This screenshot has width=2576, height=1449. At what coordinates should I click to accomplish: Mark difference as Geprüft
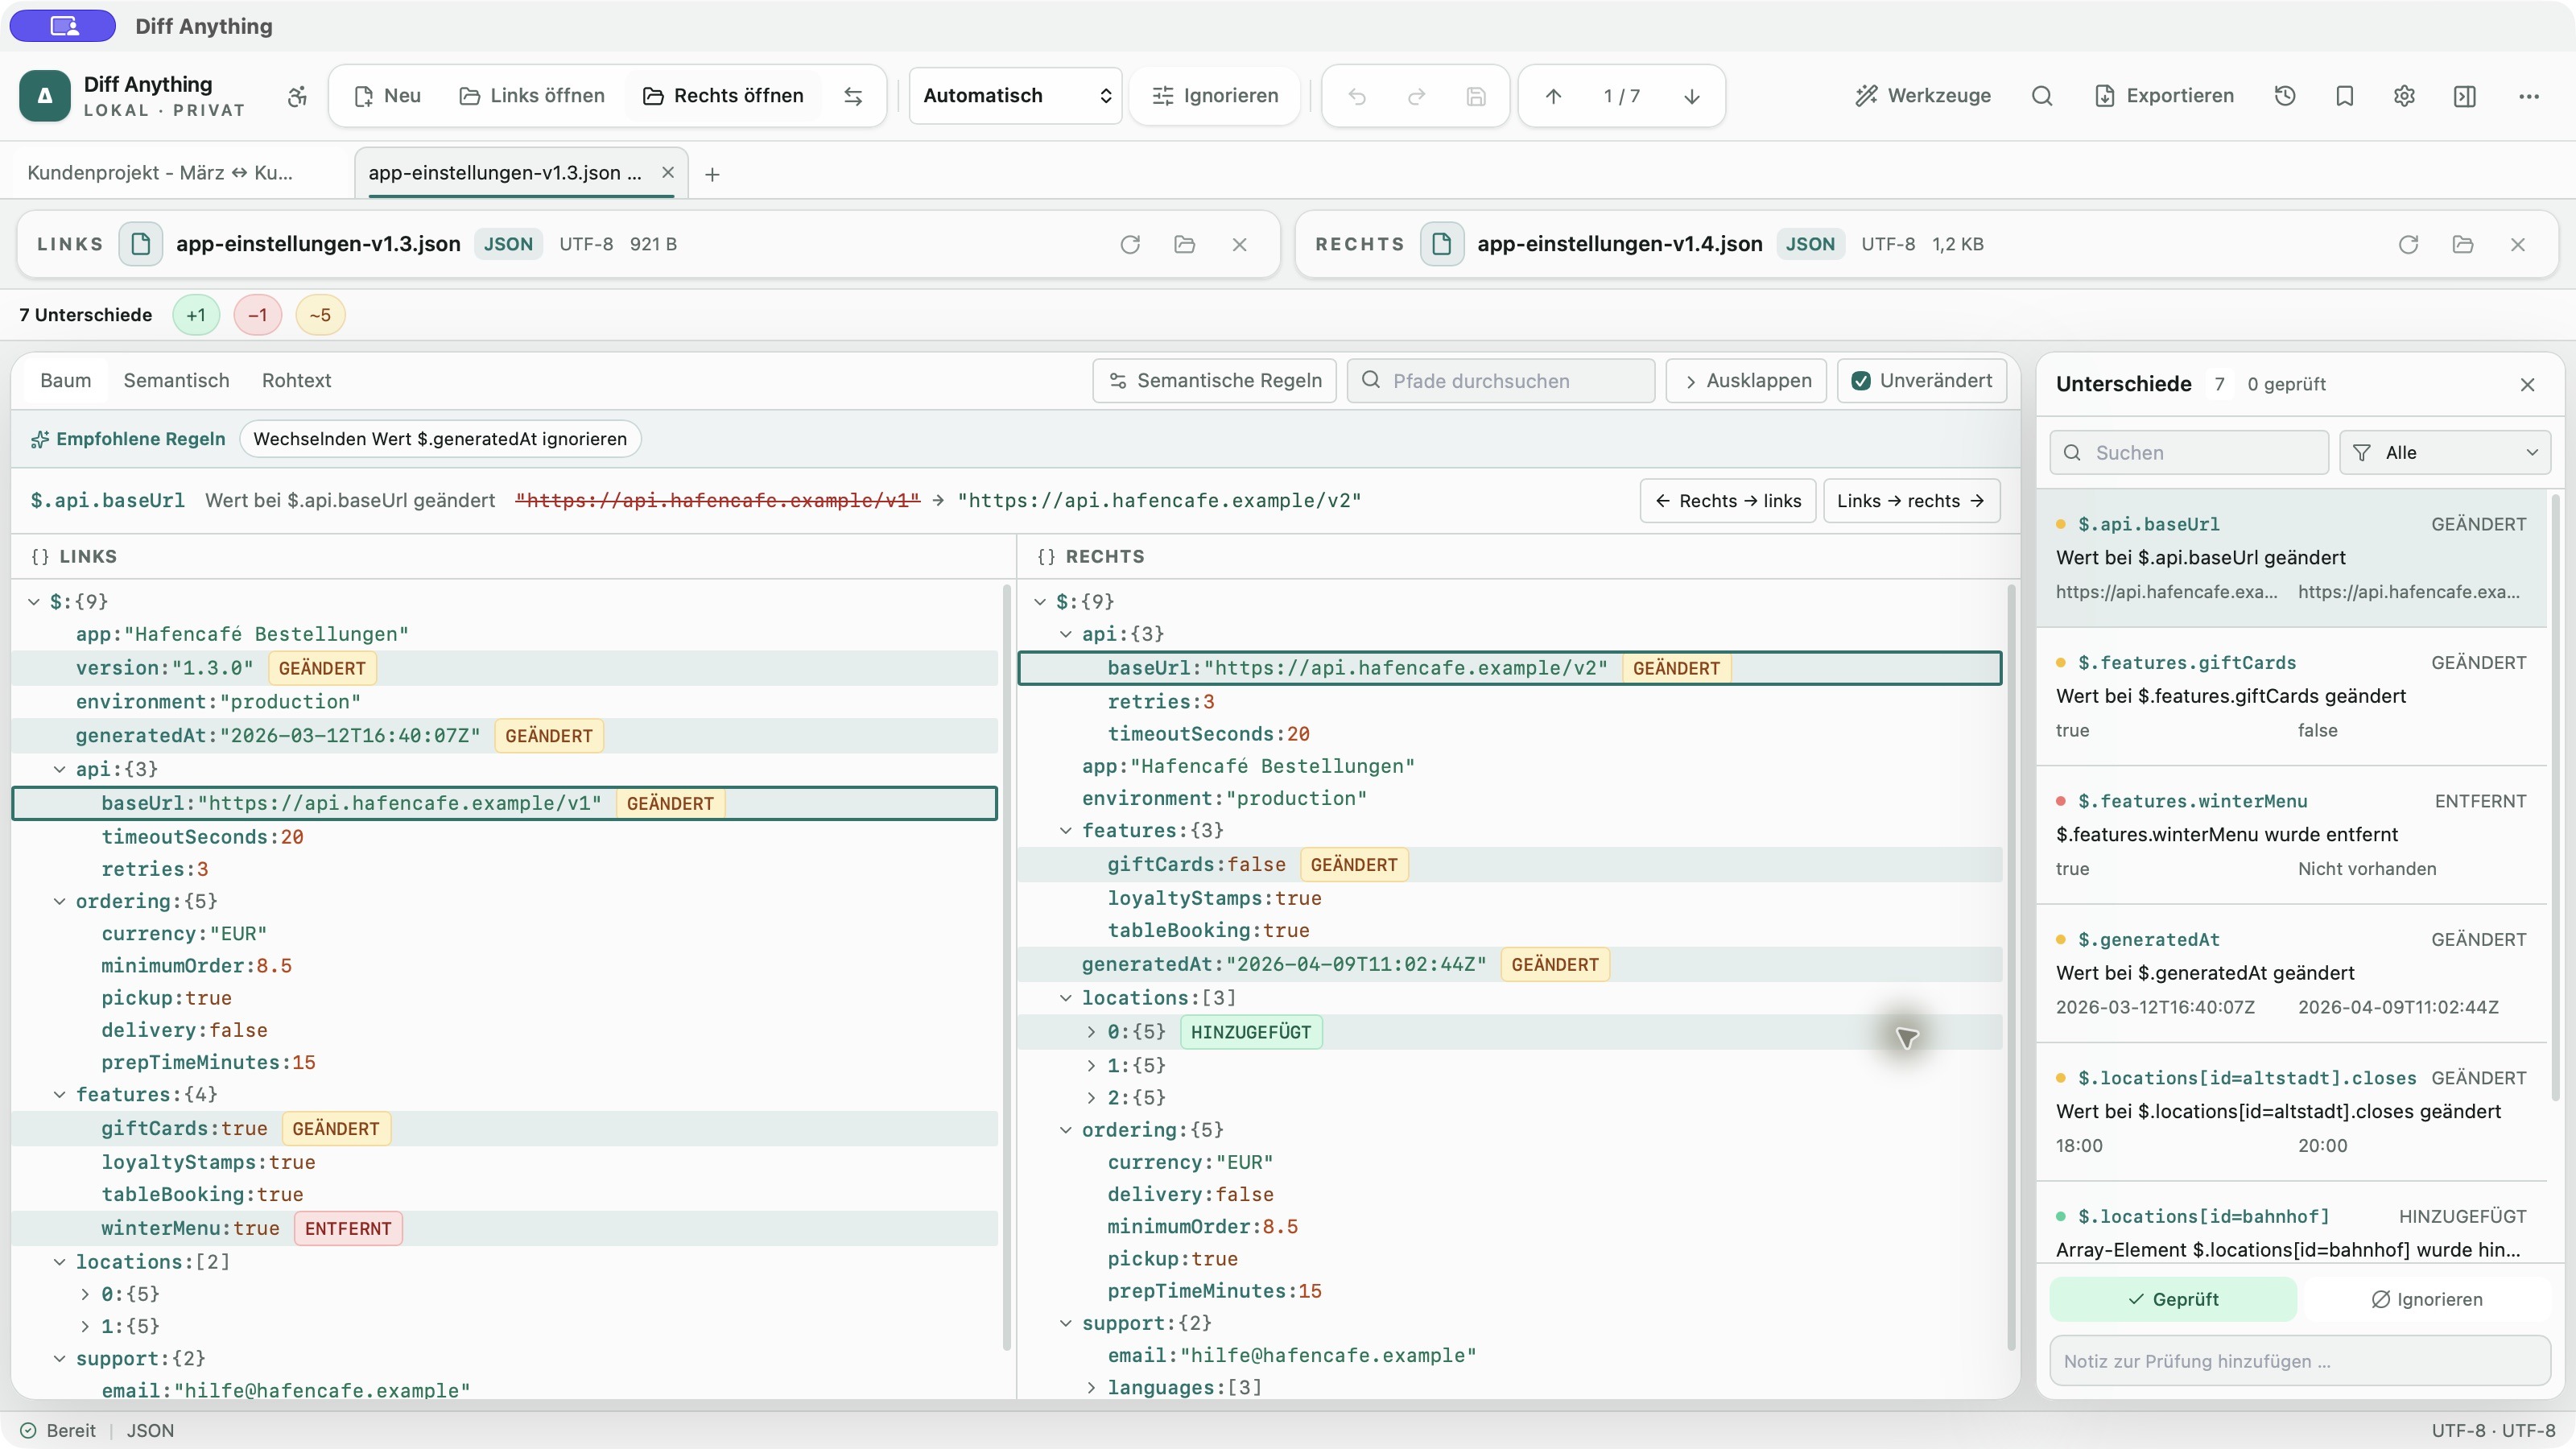[2173, 1299]
